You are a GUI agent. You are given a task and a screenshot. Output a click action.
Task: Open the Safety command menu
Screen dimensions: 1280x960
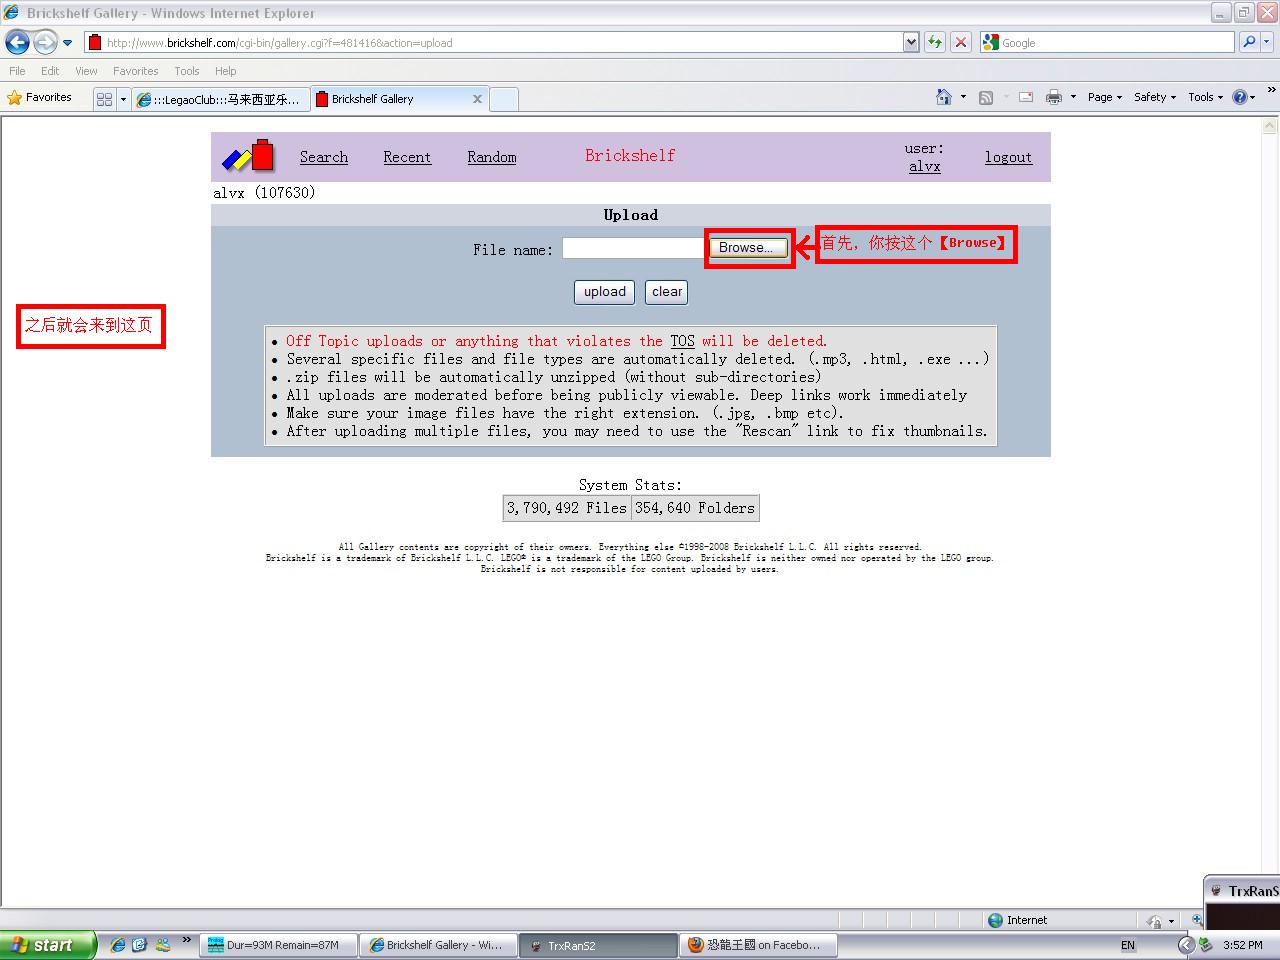1155,97
